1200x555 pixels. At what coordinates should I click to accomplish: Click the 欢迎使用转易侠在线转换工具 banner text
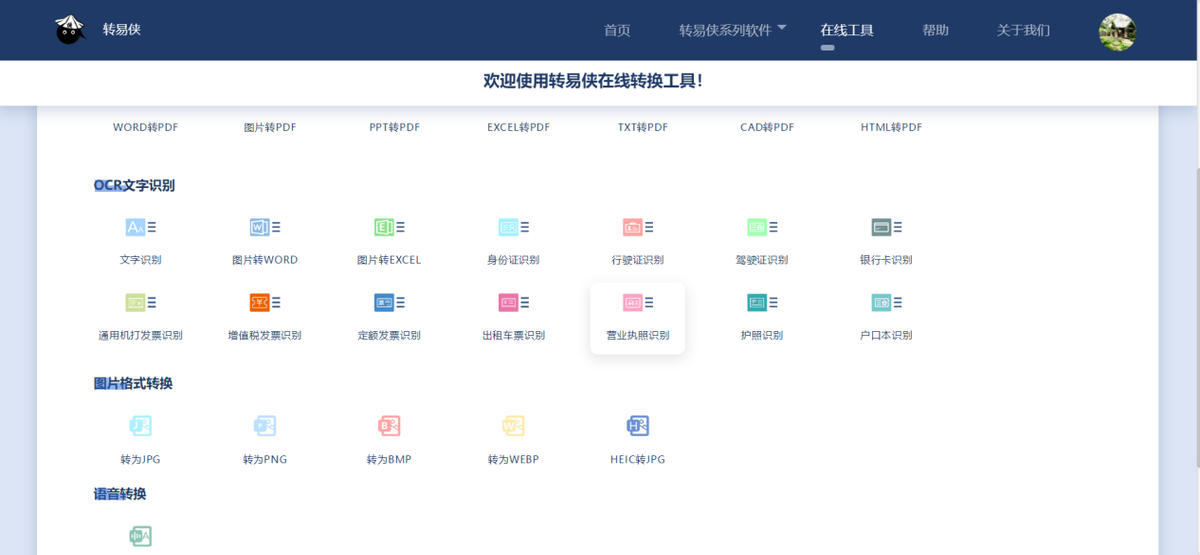[592, 81]
